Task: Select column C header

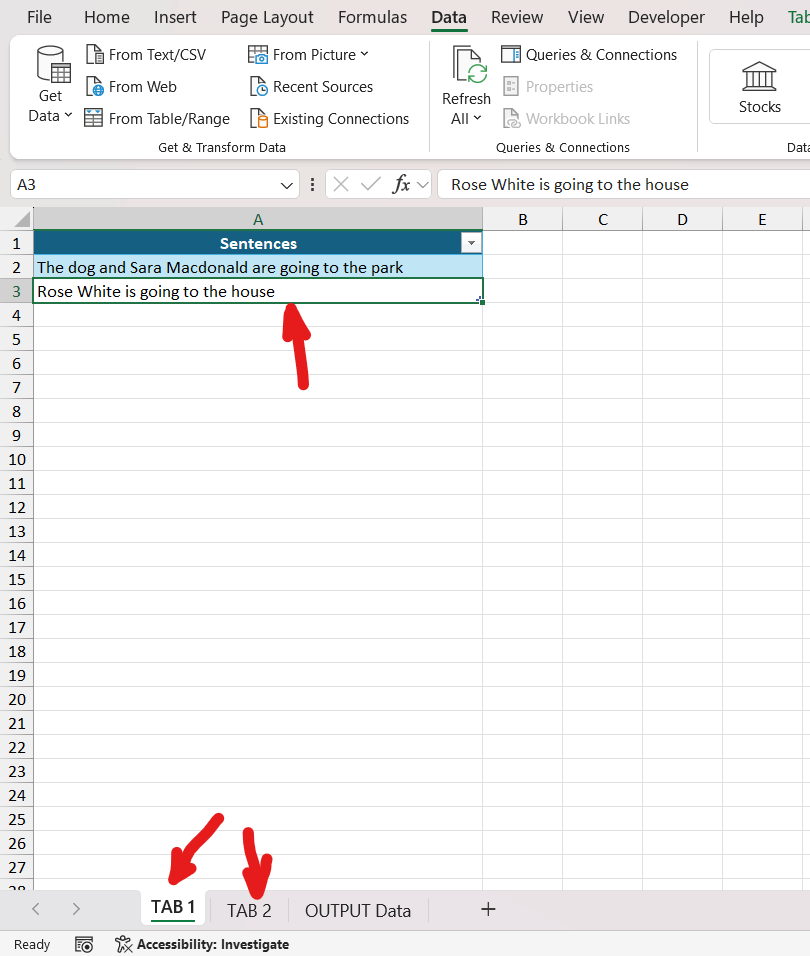Action: click(x=603, y=219)
